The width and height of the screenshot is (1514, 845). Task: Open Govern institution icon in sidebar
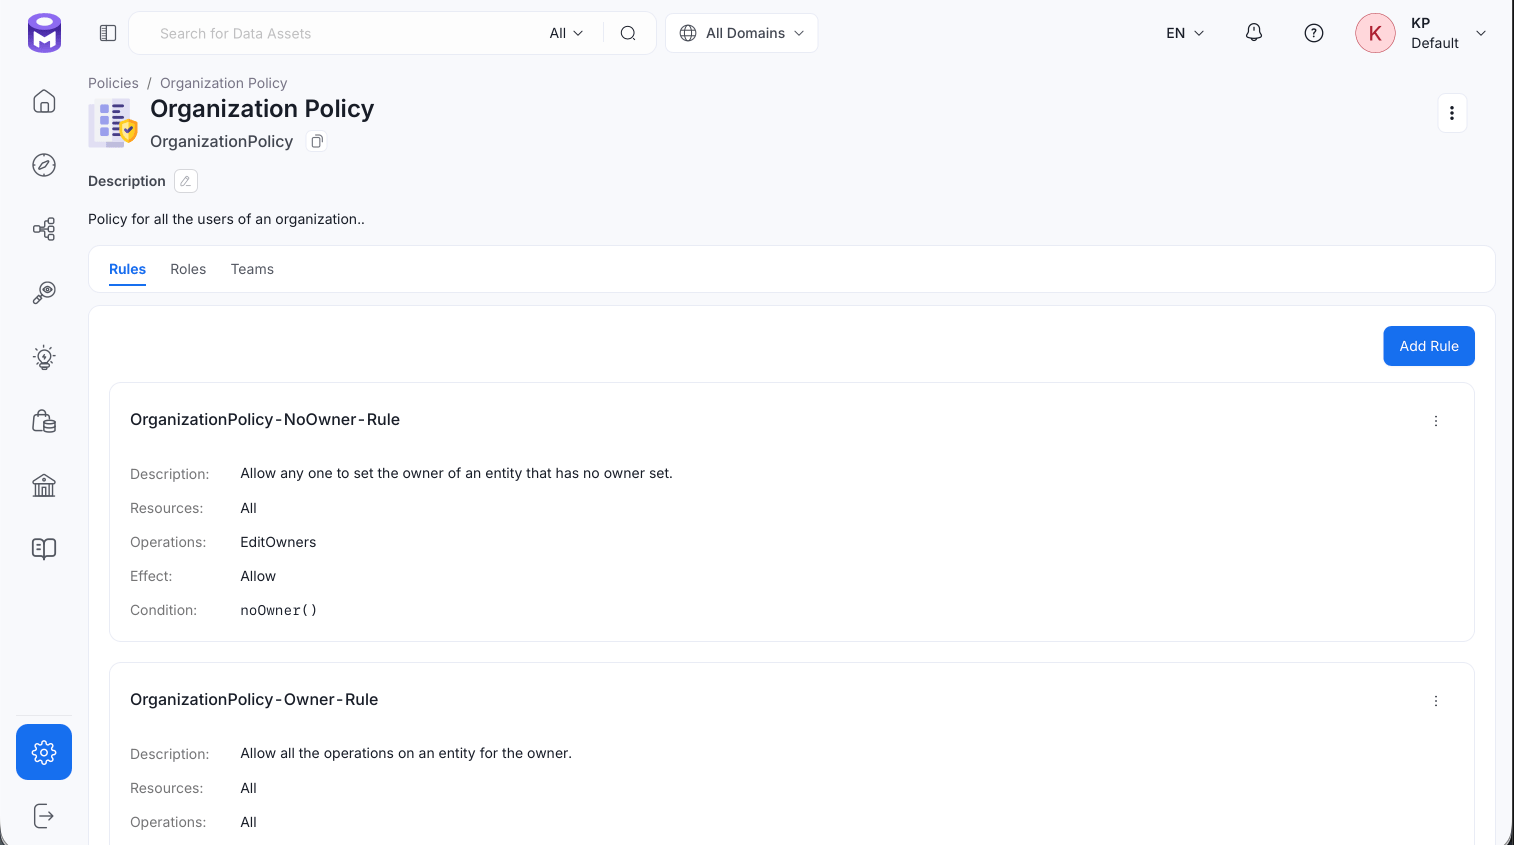click(x=44, y=485)
